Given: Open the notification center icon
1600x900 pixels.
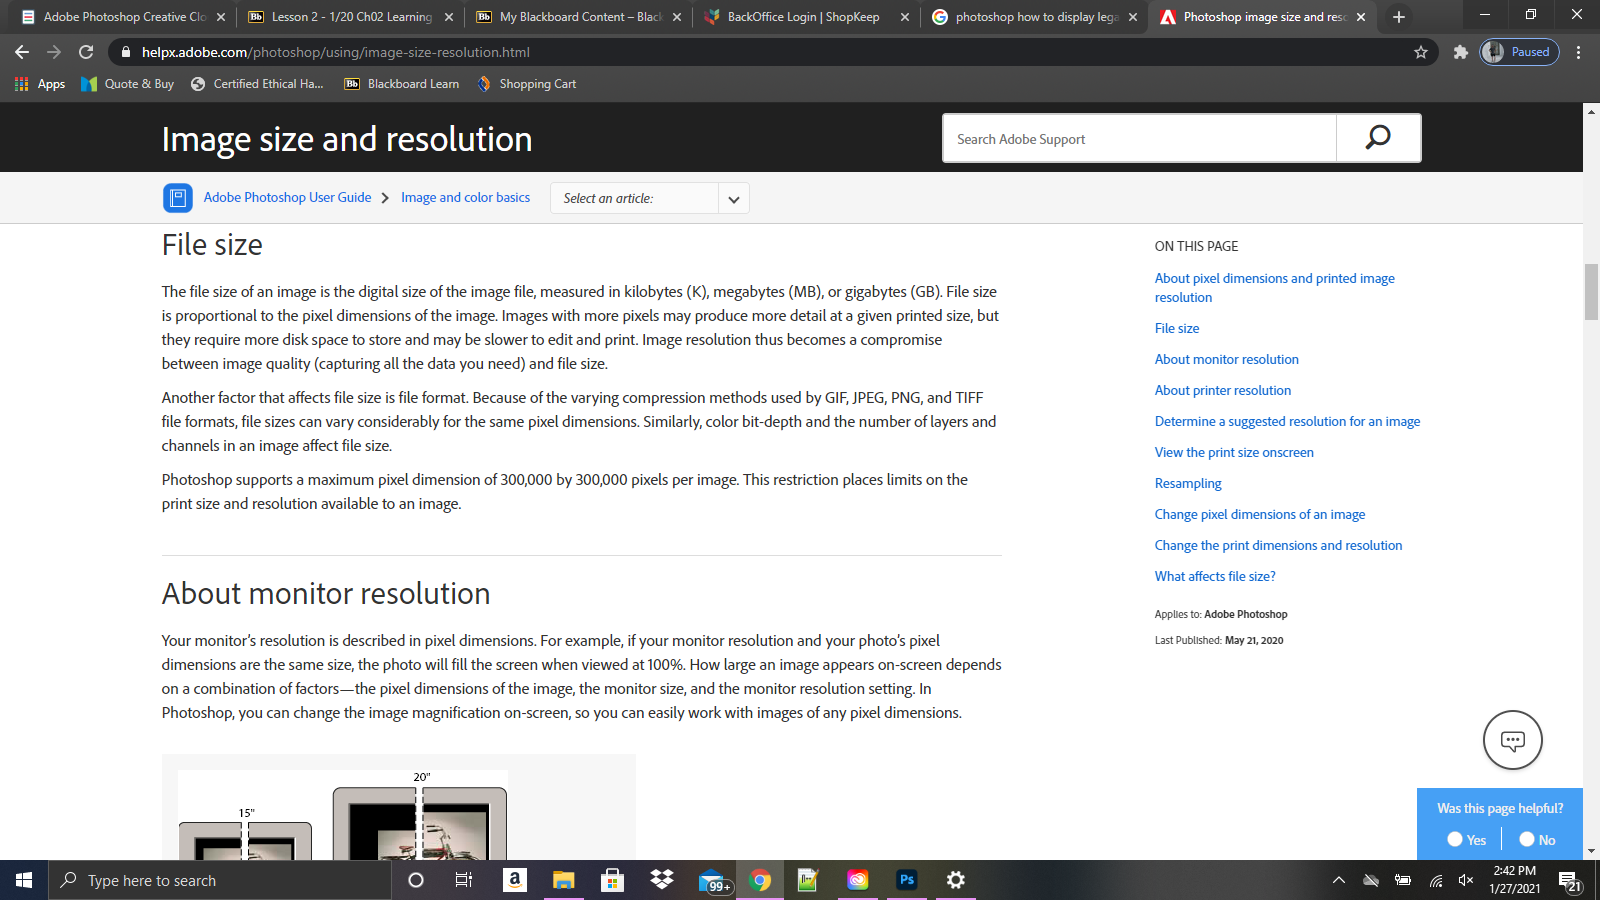Looking at the screenshot, I should click(1569, 881).
